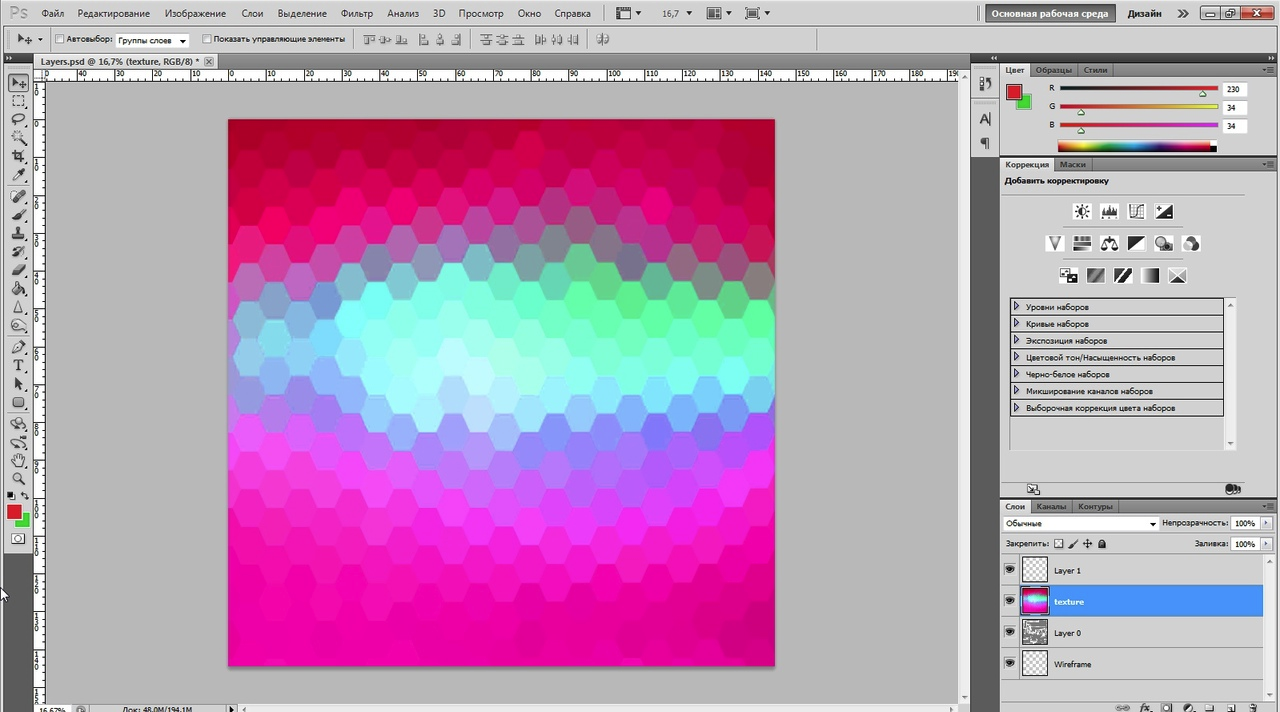1280x712 pixels.
Task: Switch to the Дизайн workspace
Action: point(1144,14)
